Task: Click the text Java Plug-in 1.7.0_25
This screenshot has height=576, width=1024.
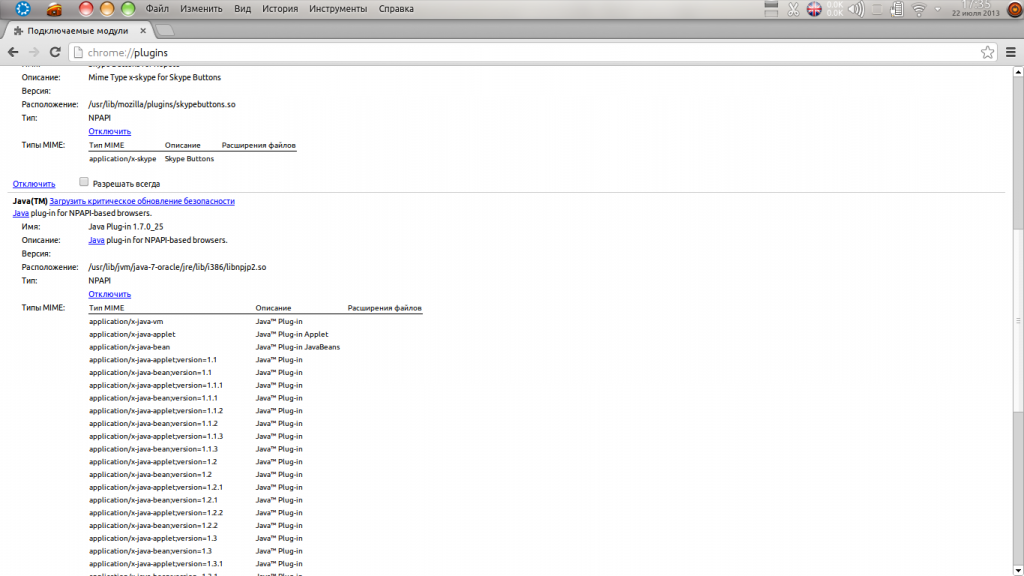Action: click(x=126, y=227)
